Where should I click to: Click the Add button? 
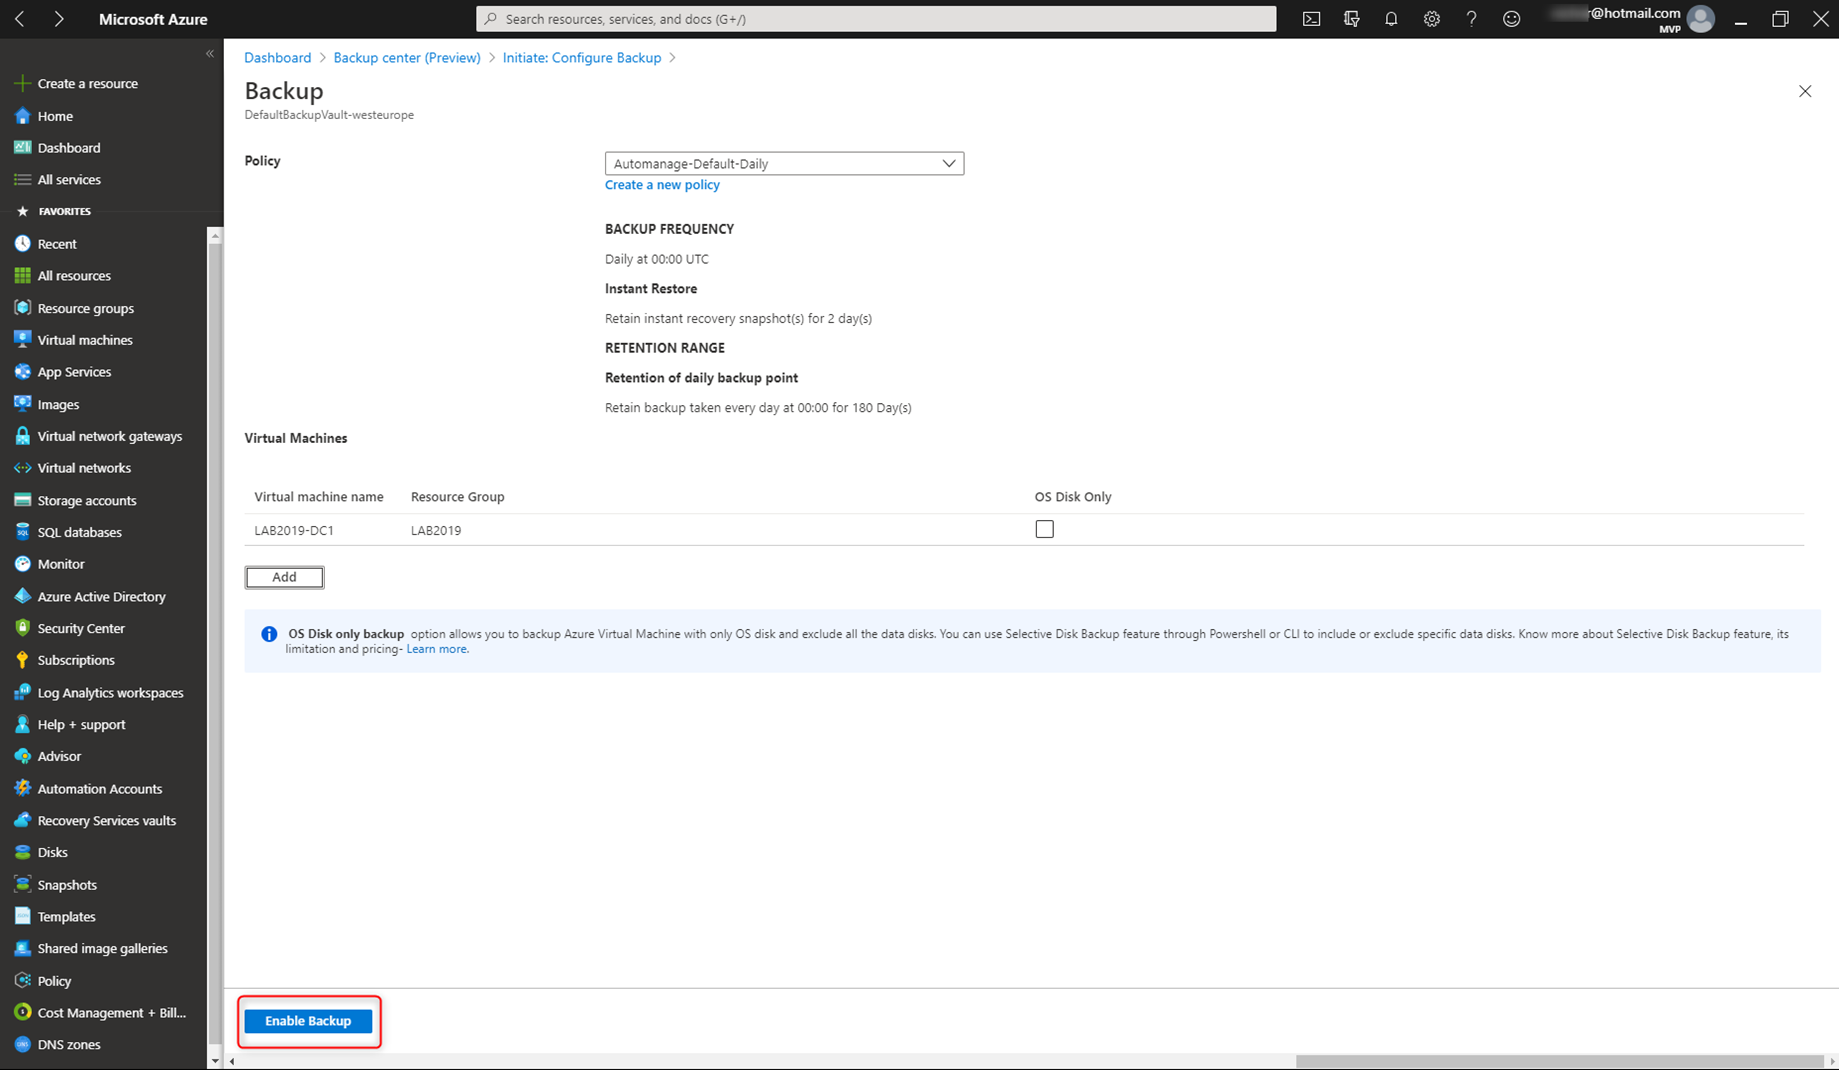click(284, 577)
